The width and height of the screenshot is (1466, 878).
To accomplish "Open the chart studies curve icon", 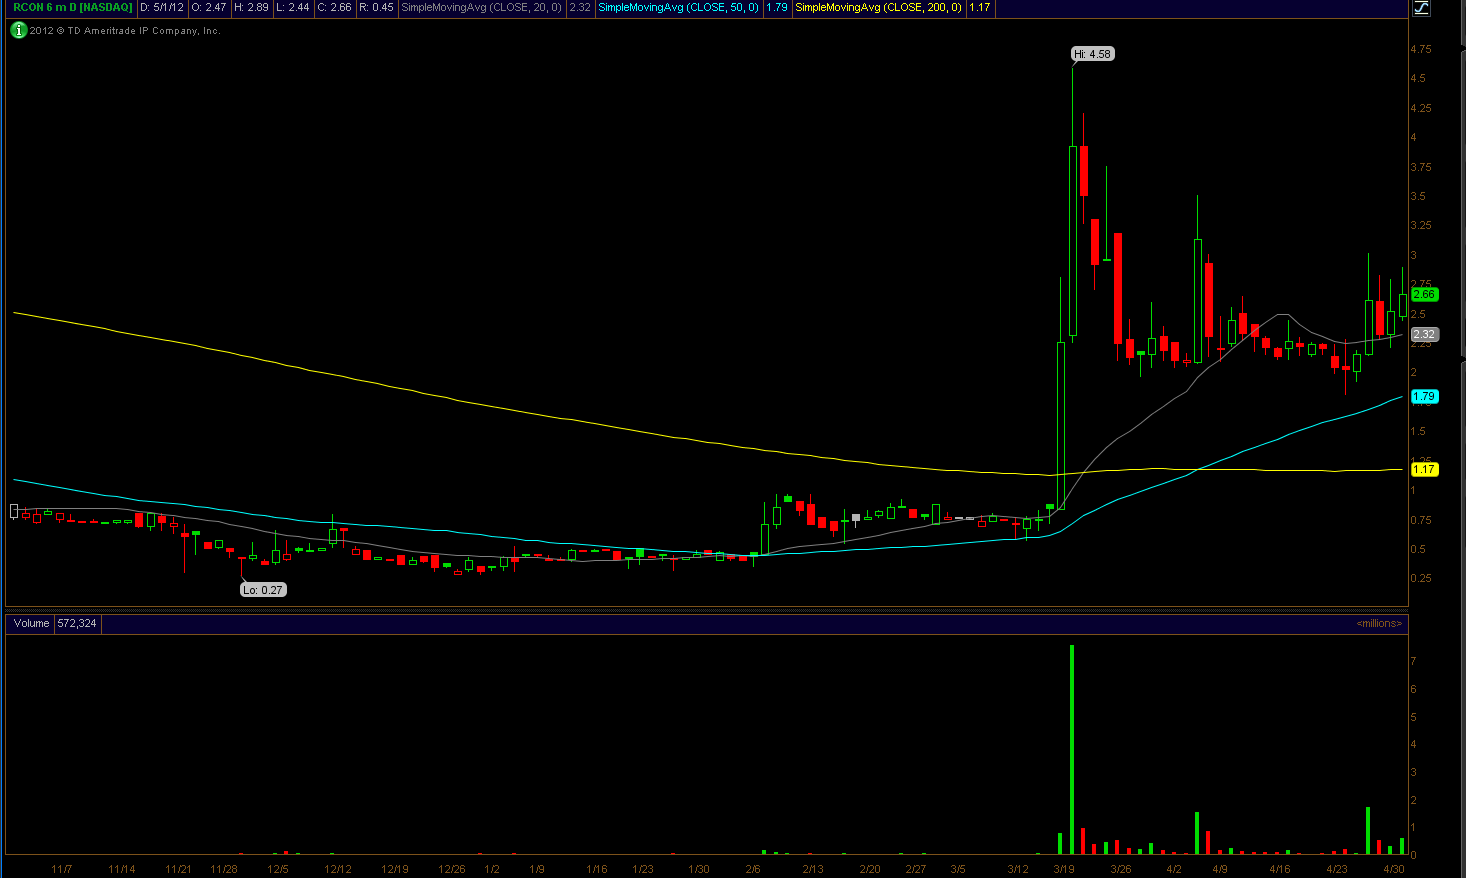I will [x=1421, y=8].
